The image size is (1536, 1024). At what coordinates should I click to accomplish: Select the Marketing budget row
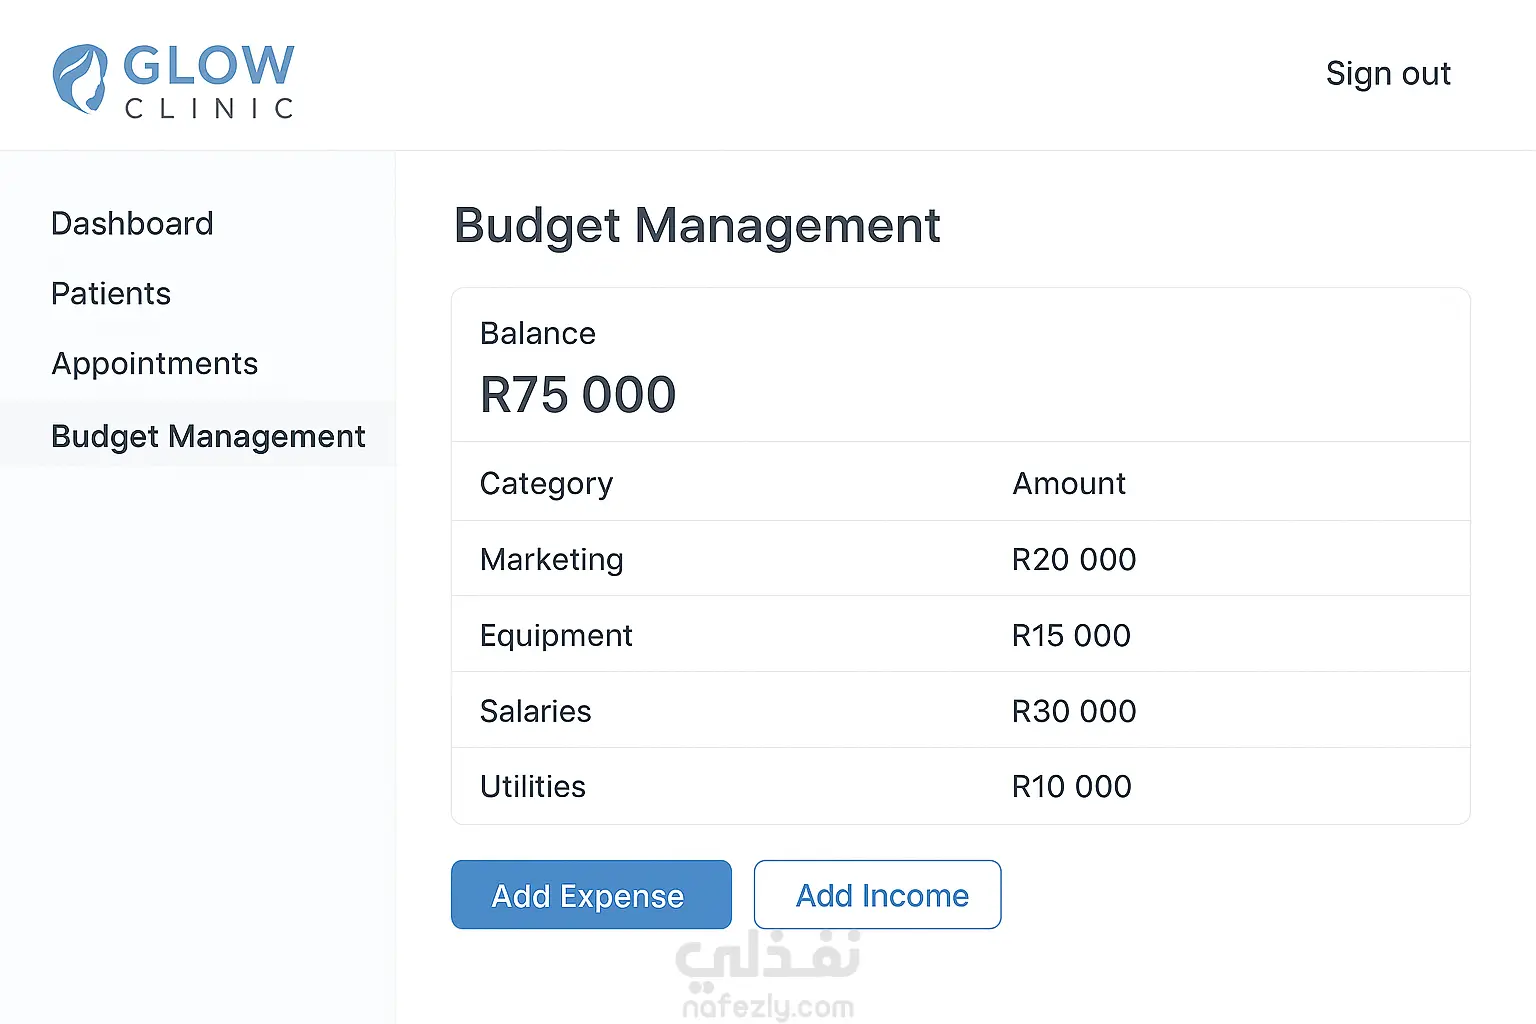(961, 558)
